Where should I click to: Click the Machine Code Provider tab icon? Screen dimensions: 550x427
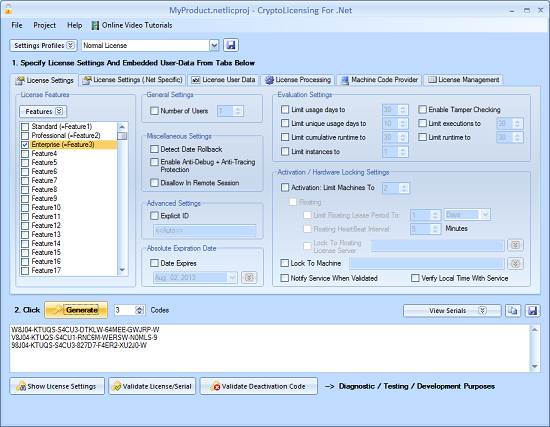pos(345,80)
